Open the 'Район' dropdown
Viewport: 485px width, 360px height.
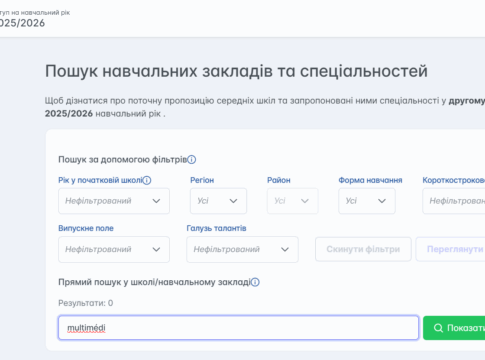[293, 201]
